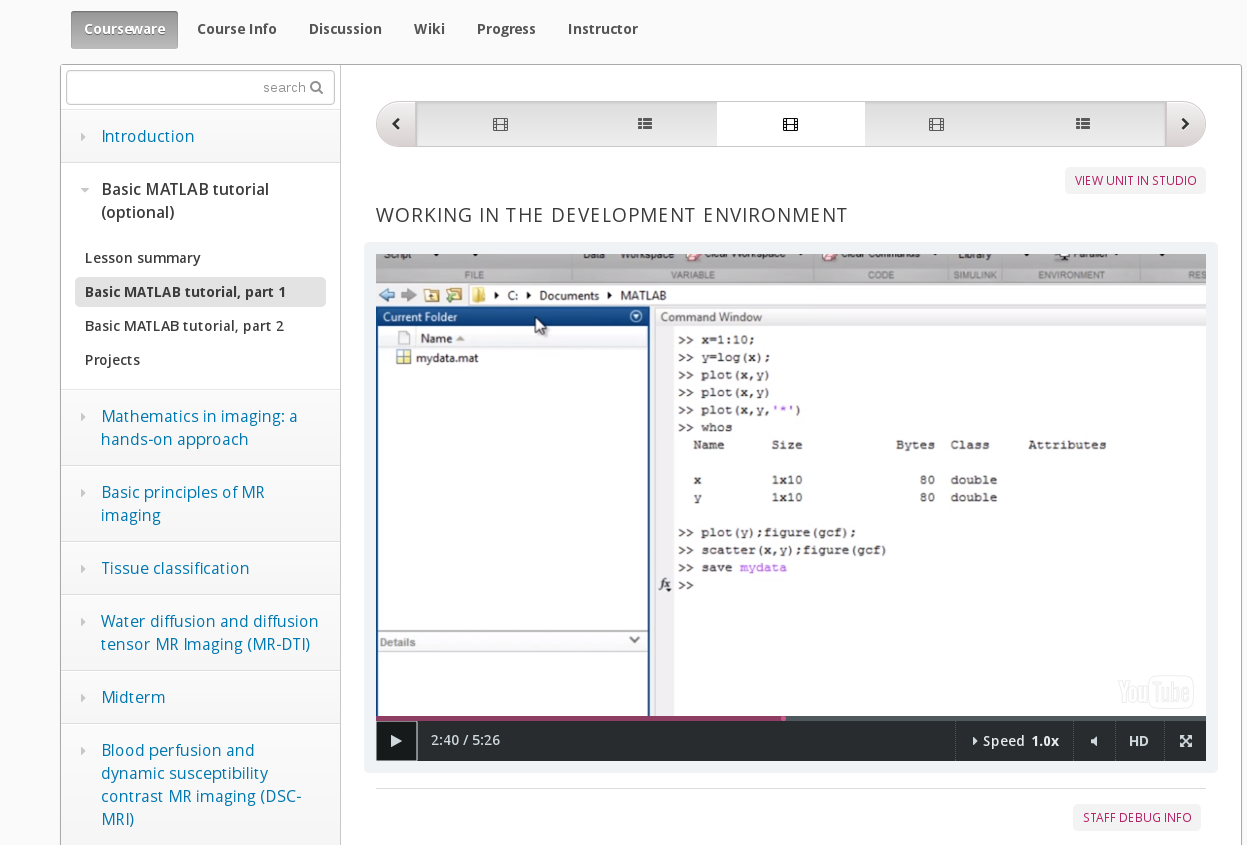Open the Discussion tab
The image size is (1247, 845).
pyautogui.click(x=345, y=29)
